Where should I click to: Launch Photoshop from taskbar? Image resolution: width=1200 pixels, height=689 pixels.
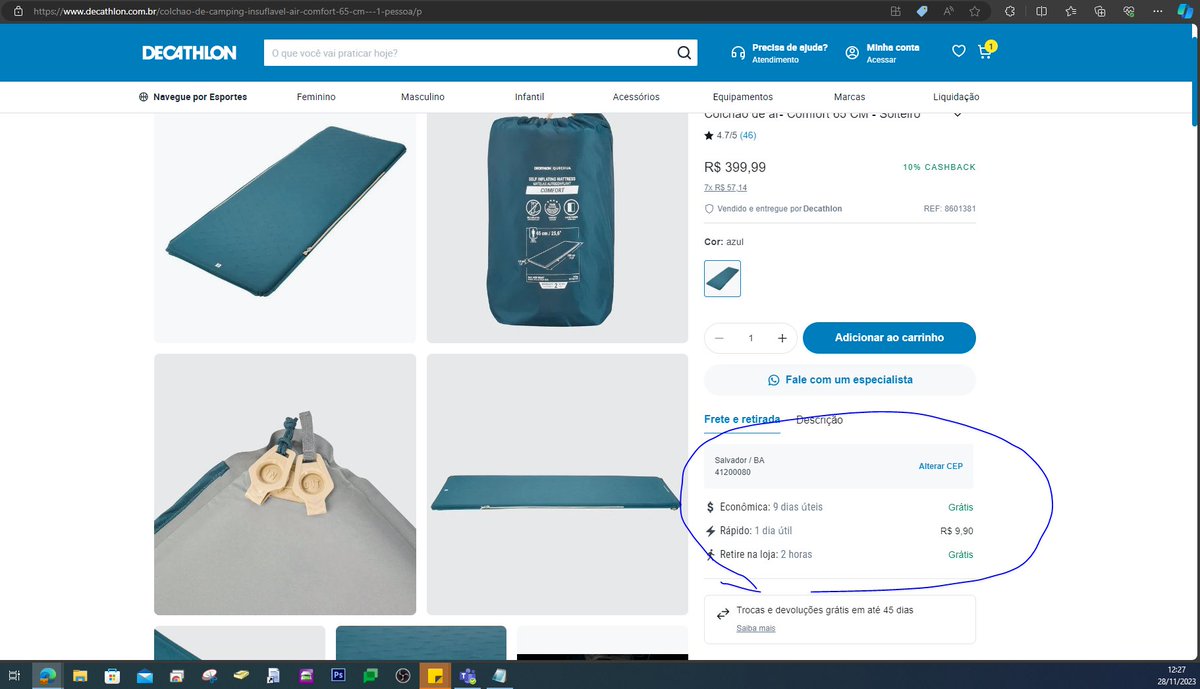point(338,676)
